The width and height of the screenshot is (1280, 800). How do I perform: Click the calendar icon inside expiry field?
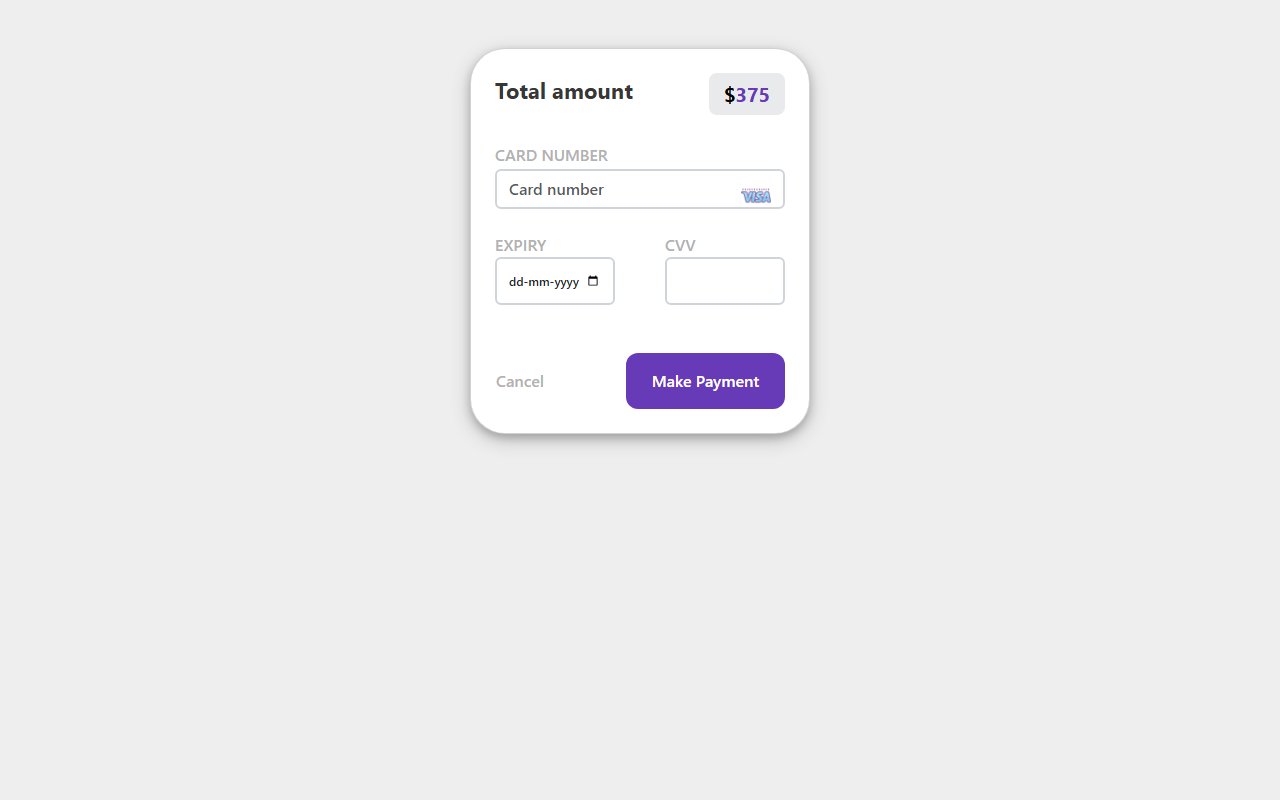(592, 281)
